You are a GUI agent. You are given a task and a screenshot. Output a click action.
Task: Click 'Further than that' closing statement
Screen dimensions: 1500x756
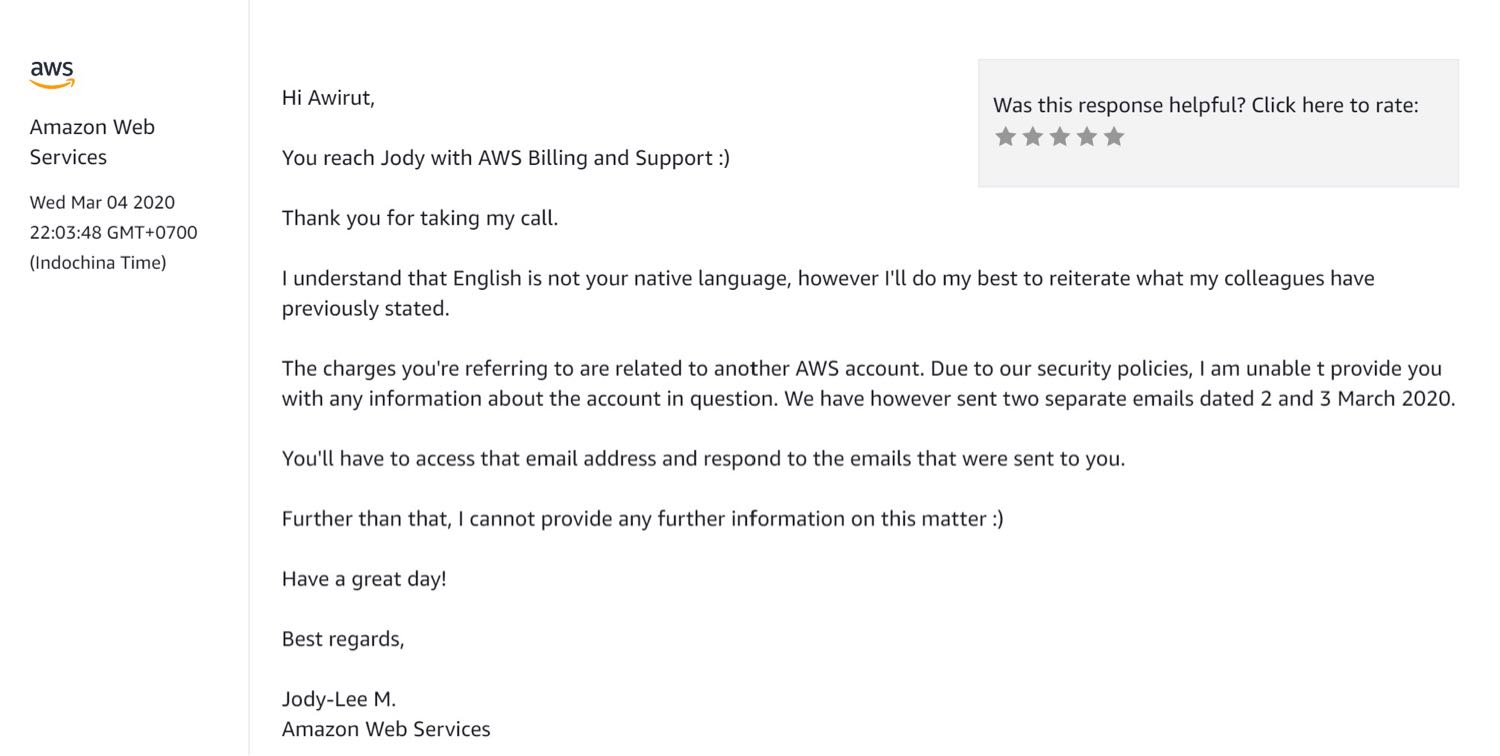pyautogui.click(x=642, y=519)
